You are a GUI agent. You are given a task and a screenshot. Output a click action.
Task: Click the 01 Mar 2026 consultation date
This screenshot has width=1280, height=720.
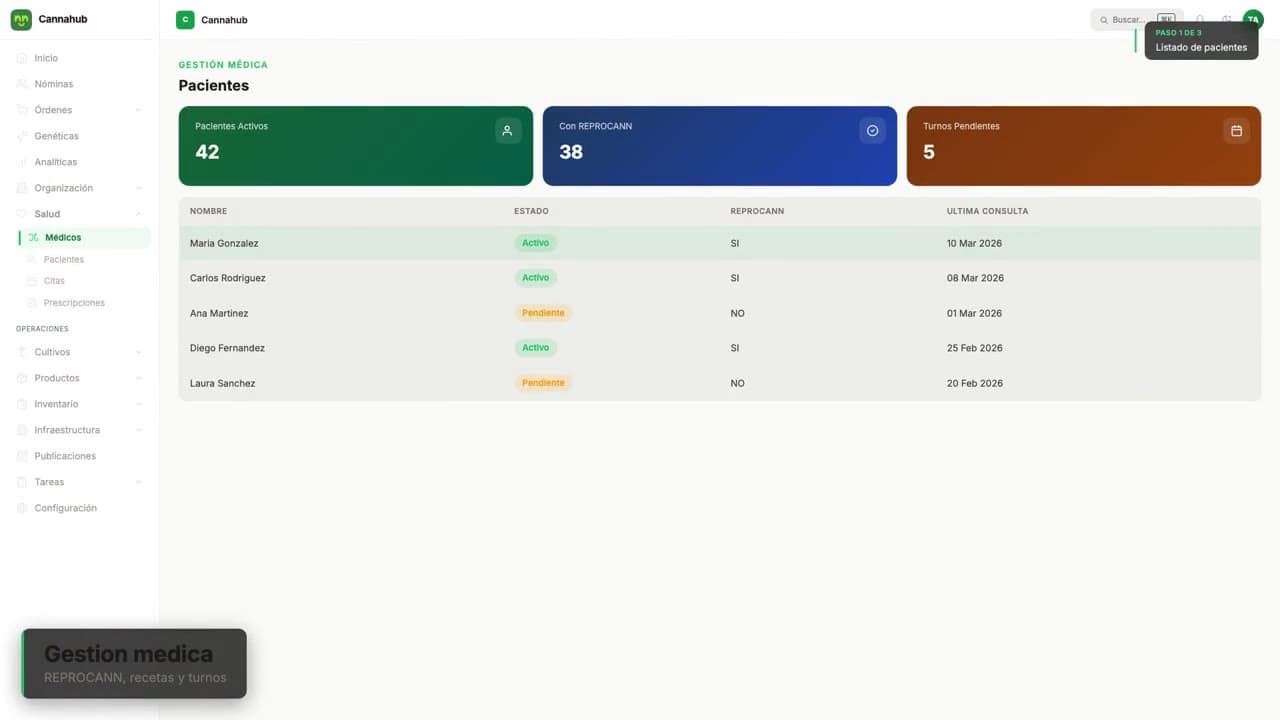point(974,313)
